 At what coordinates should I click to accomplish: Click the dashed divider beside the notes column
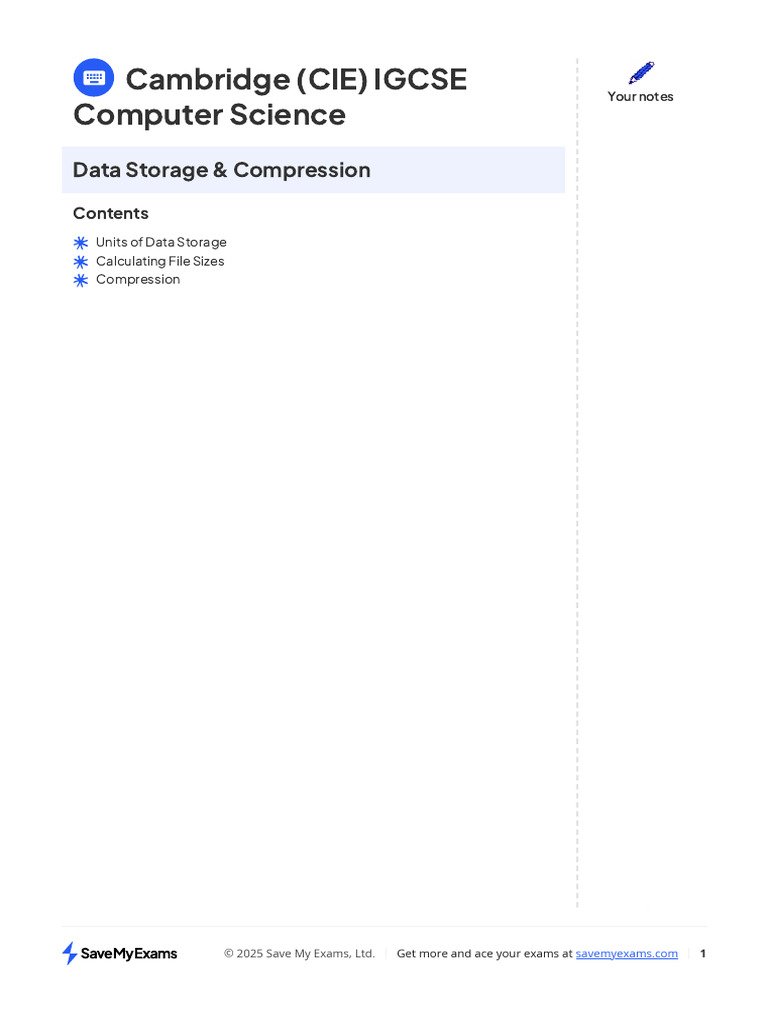pyautogui.click(x=577, y=500)
